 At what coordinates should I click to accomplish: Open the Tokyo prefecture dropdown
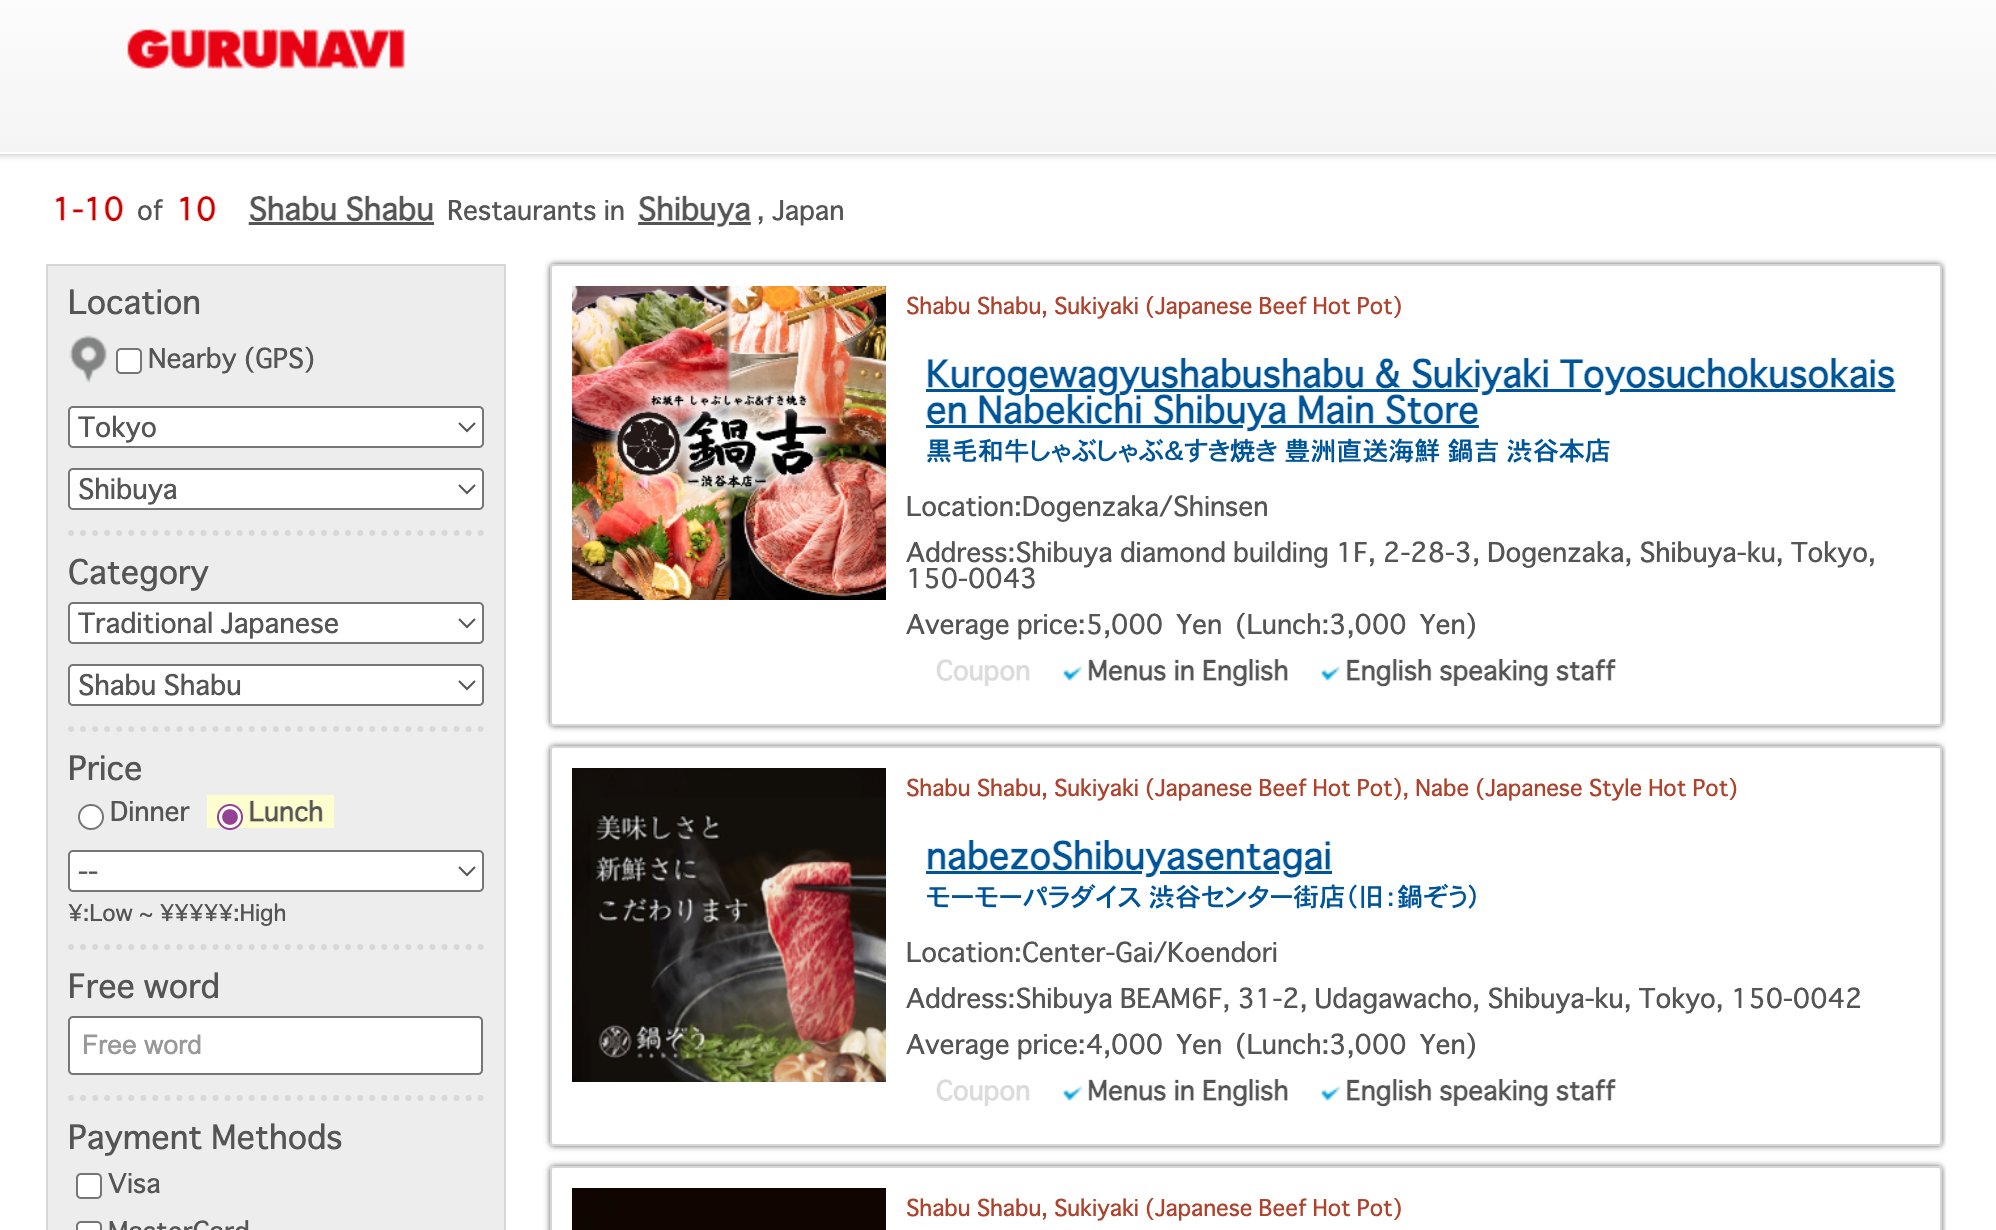[x=275, y=427]
